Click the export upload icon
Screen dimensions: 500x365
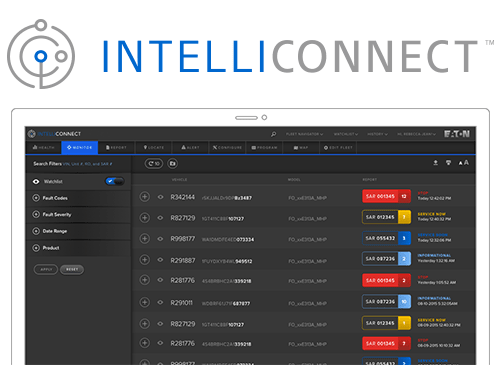tap(435, 163)
